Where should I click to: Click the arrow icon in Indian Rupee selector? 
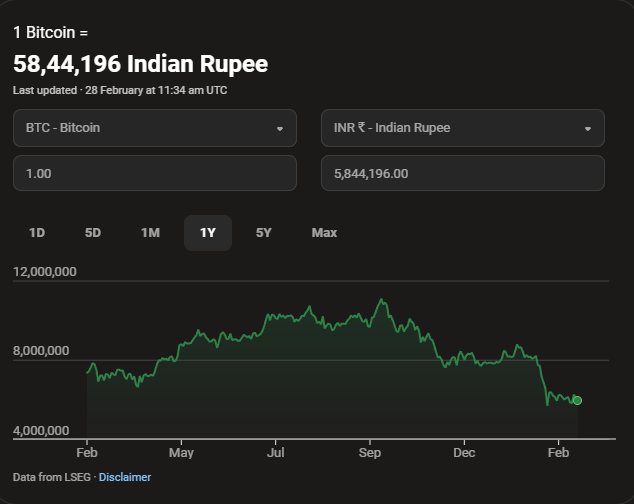point(587,129)
